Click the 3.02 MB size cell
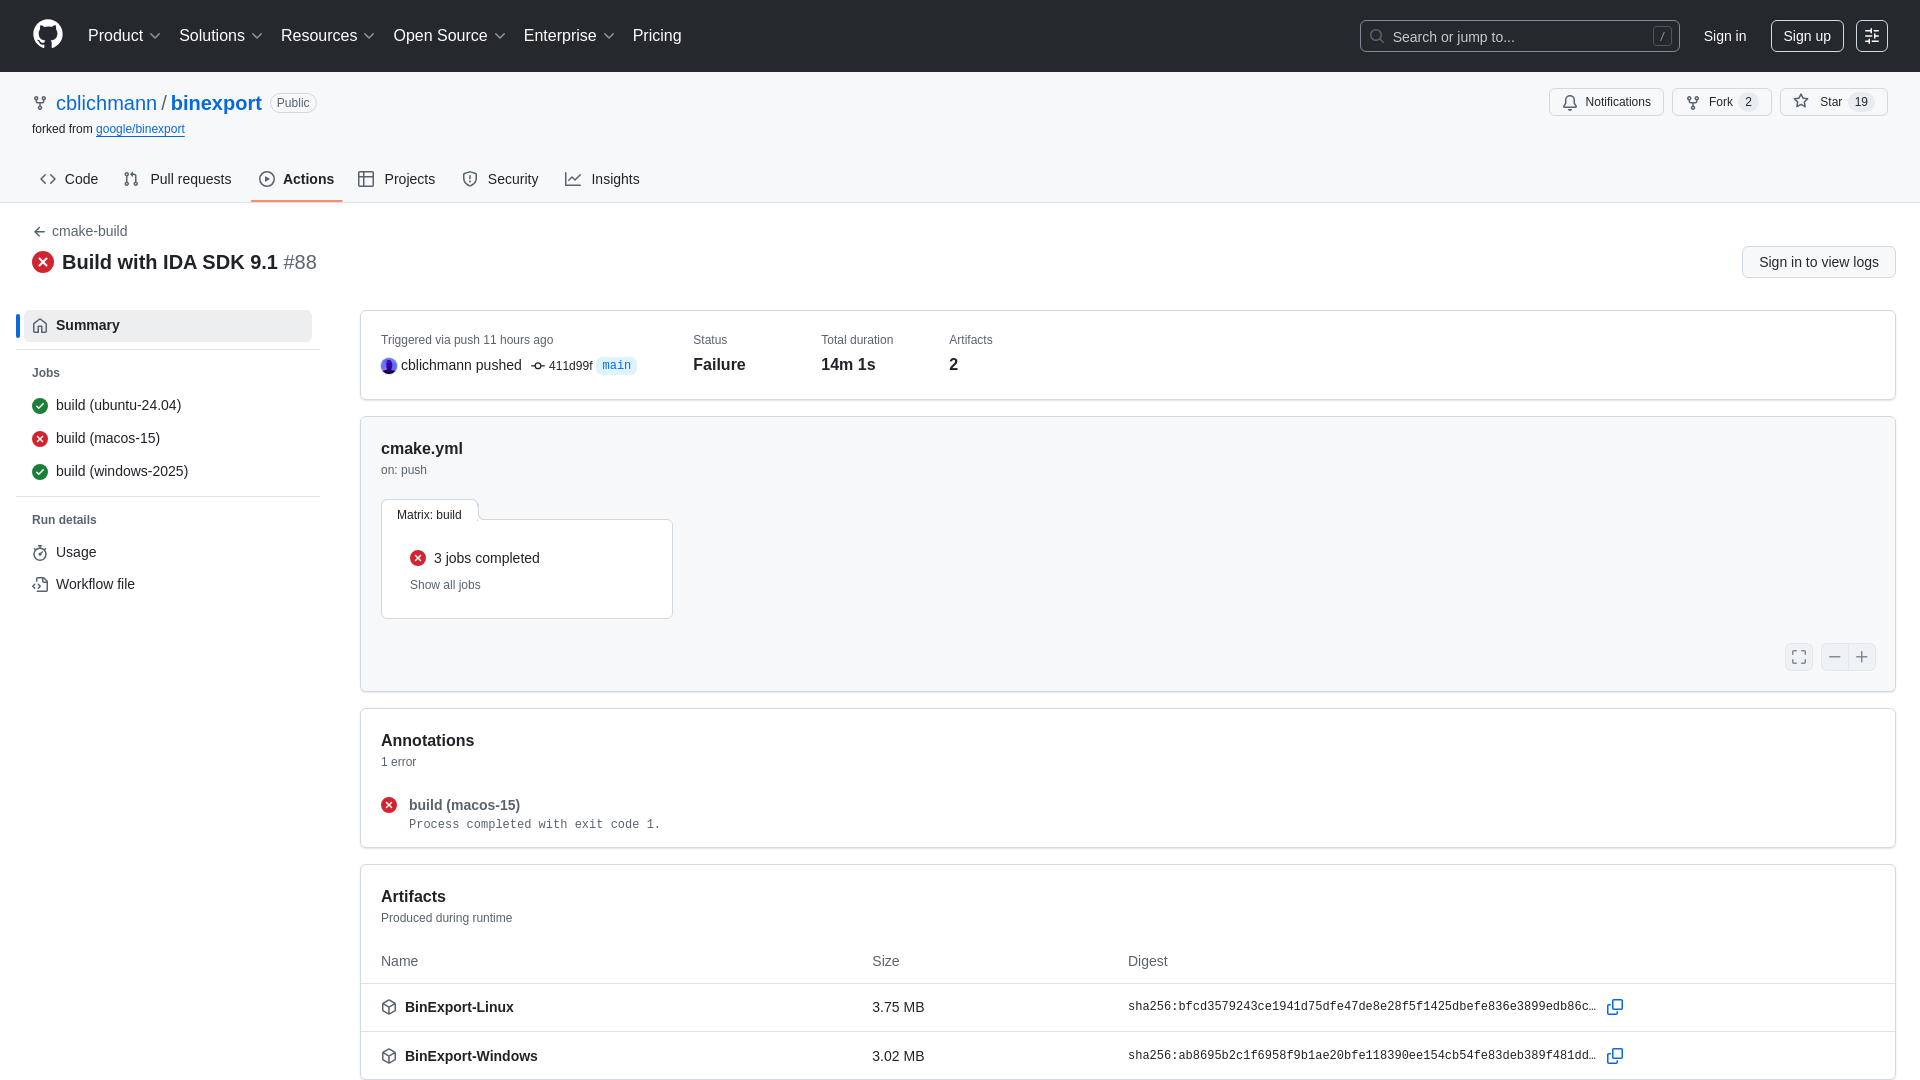1920x1080 pixels. point(898,1056)
